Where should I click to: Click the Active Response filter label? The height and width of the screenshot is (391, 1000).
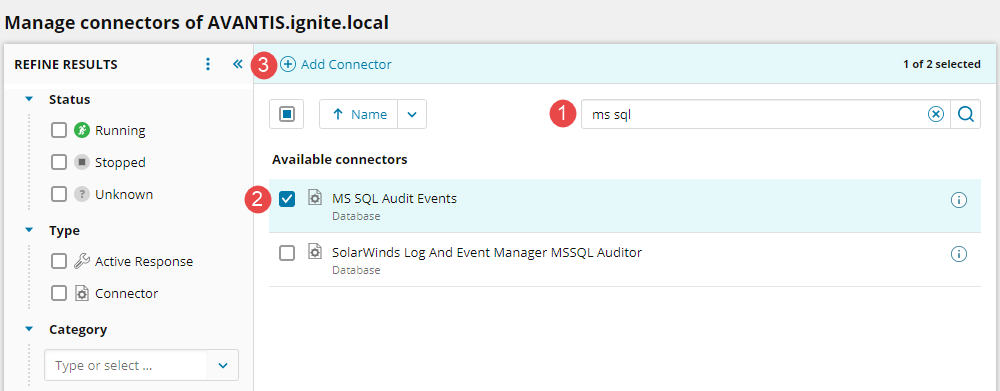click(144, 262)
